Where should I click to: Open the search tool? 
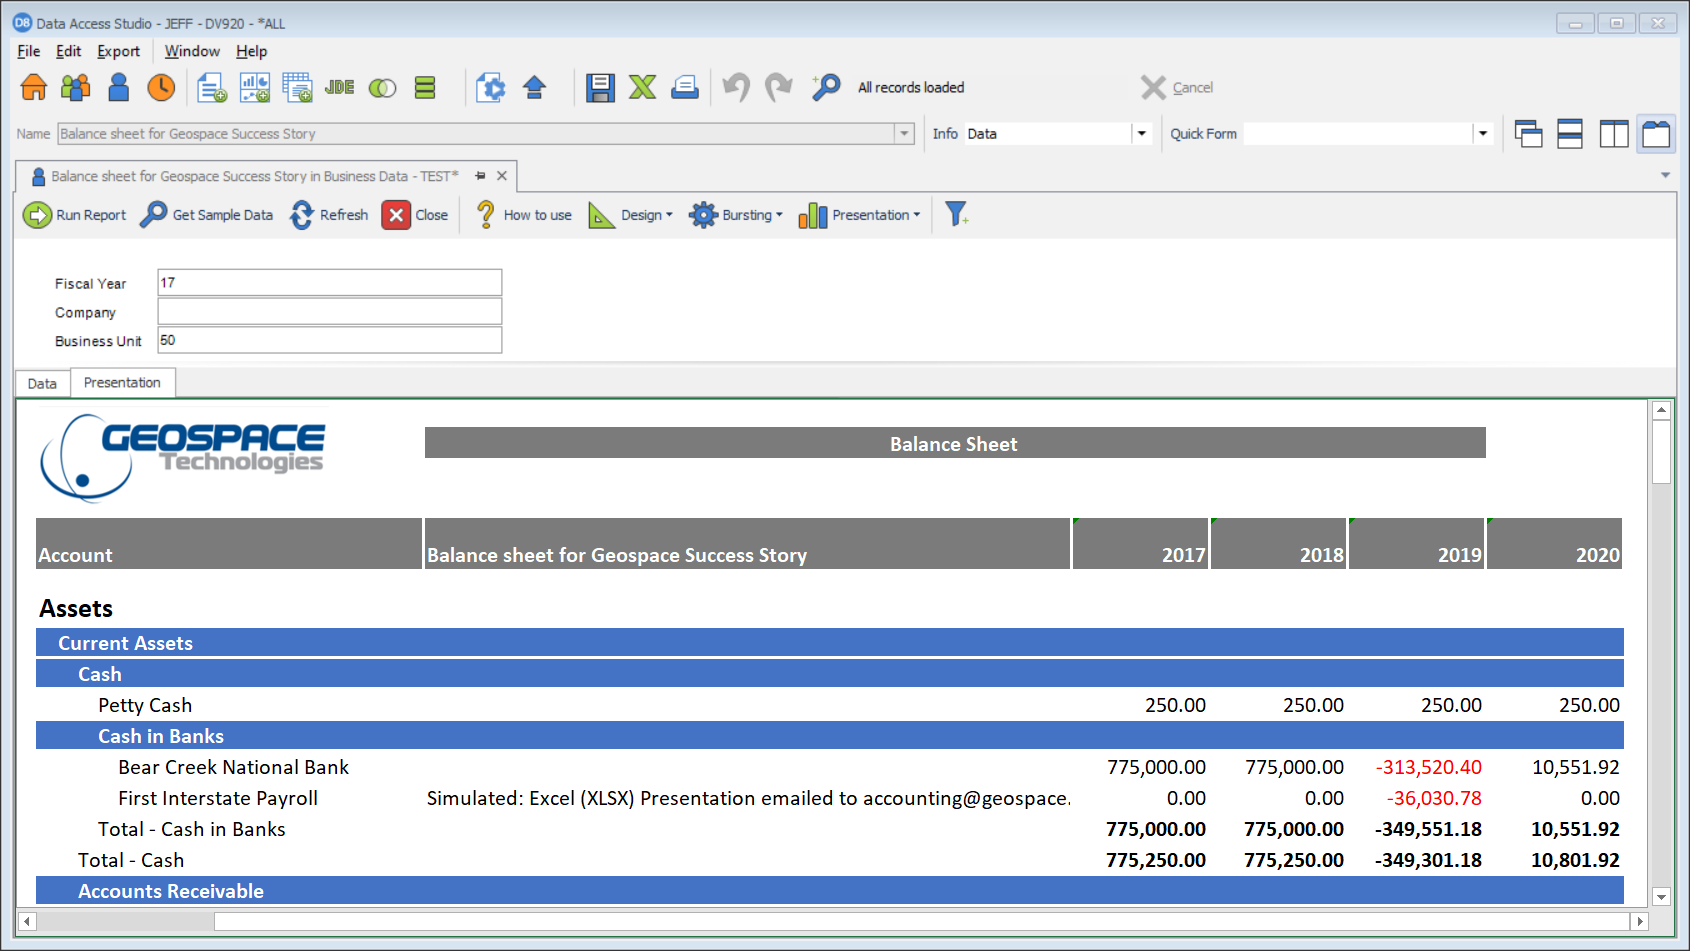[x=824, y=87]
